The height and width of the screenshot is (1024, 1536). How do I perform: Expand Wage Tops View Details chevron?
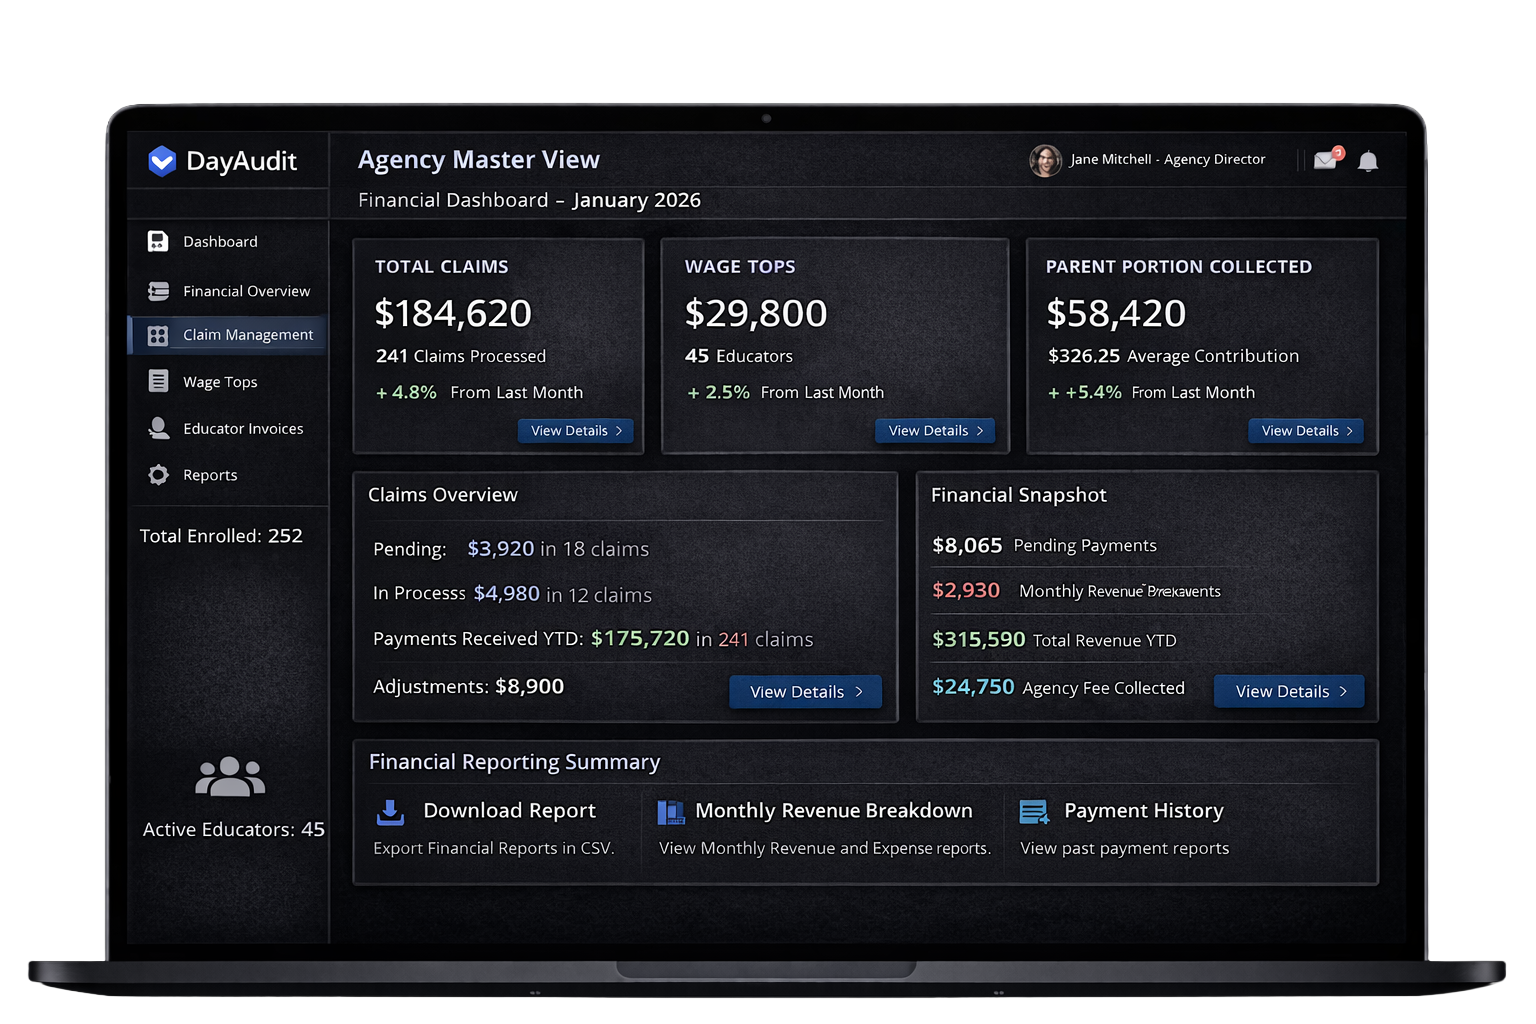point(981,430)
